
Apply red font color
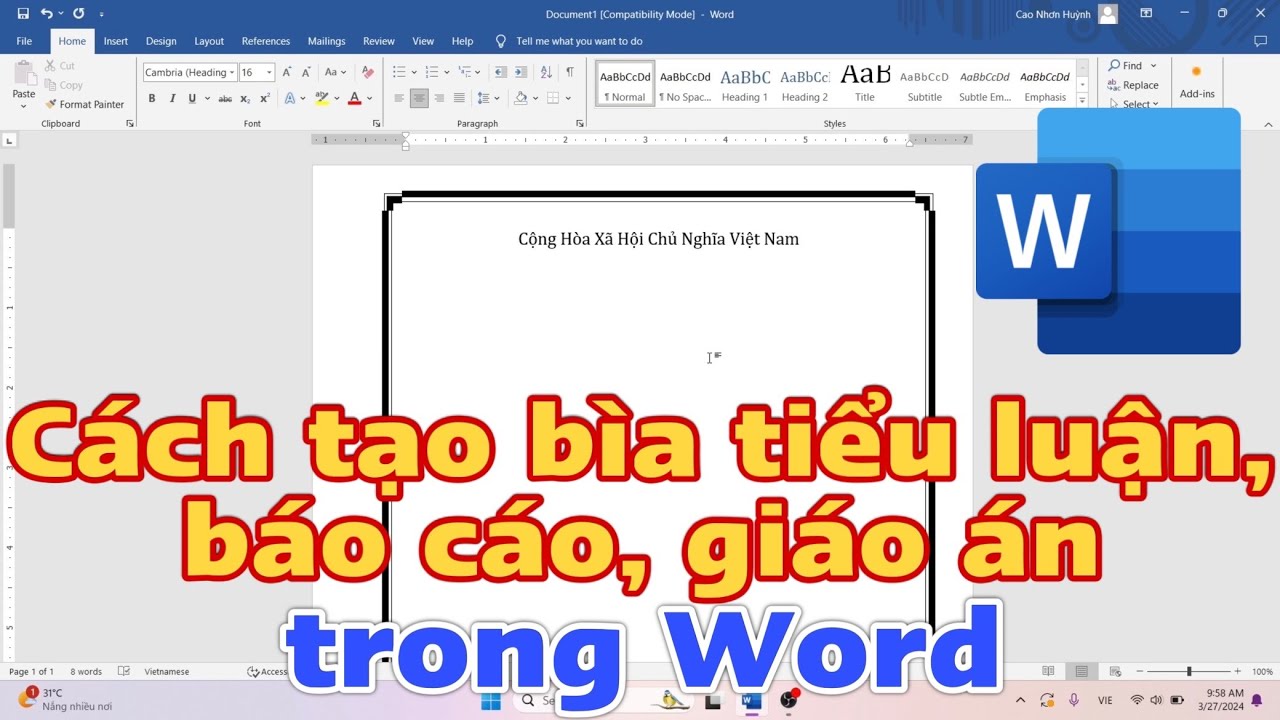pyautogui.click(x=354, y=98)
